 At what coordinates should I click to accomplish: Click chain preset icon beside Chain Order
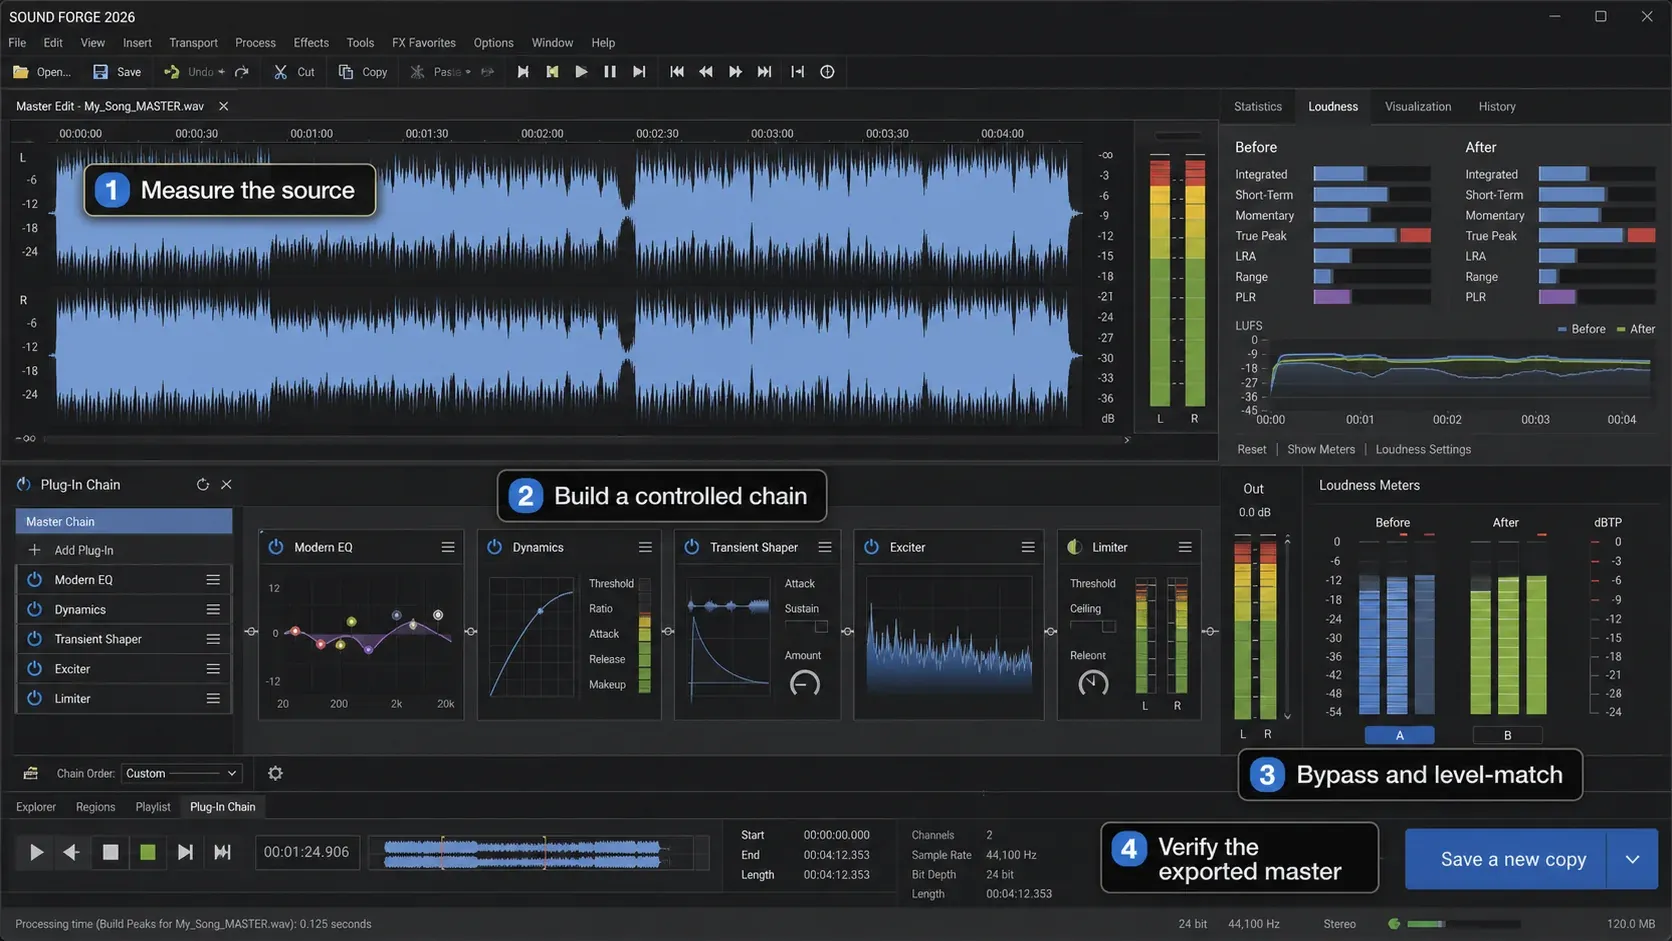pyautogui.click(x=31, y=773)
